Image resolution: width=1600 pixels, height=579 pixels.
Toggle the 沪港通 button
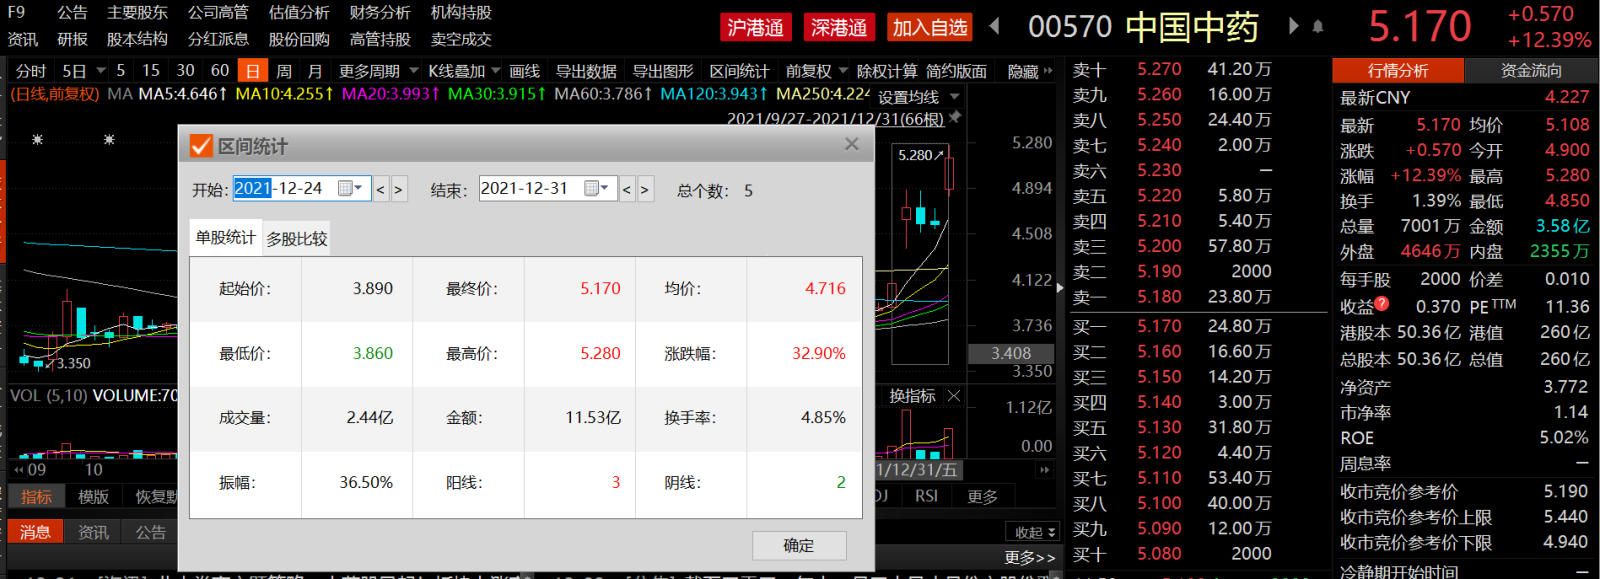pos(755,27)
